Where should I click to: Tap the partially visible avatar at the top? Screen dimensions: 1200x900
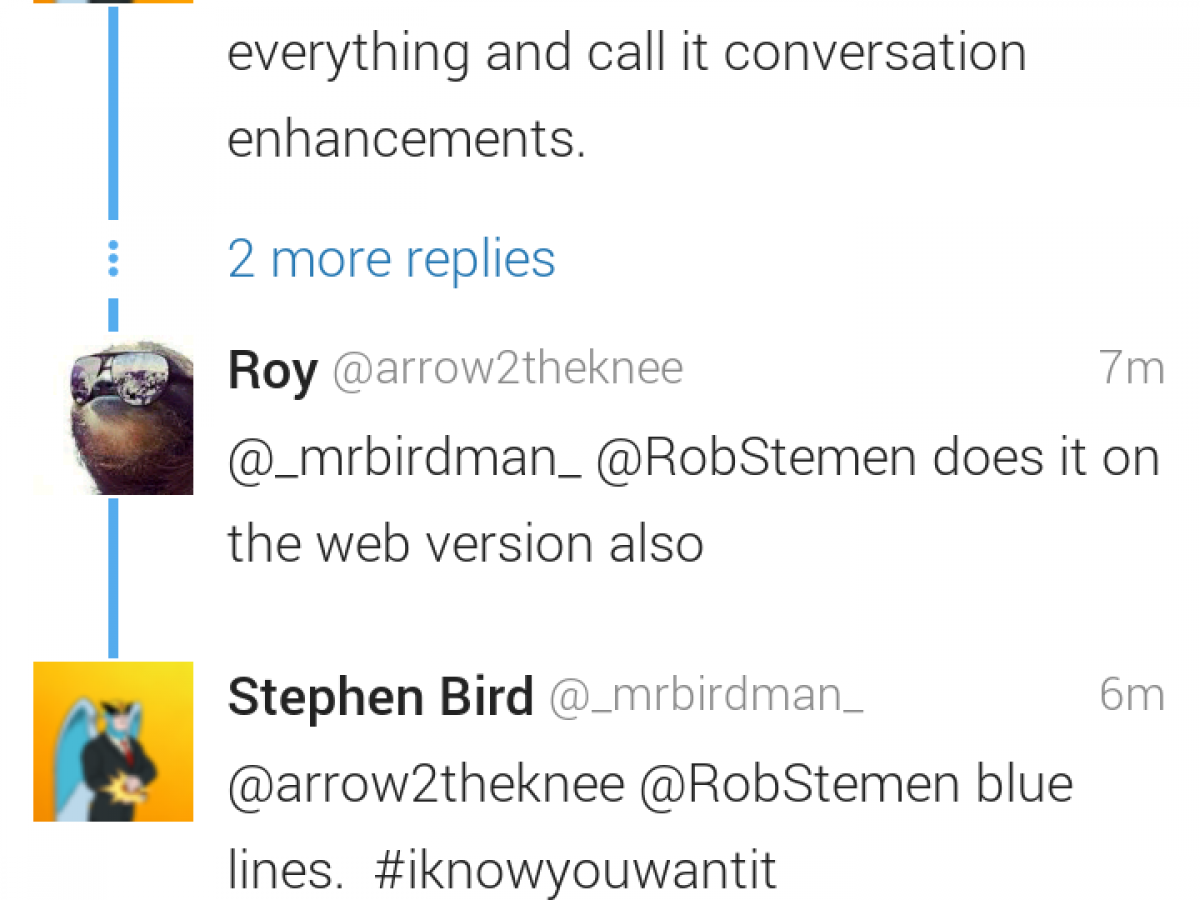click(x=113, y=2)
